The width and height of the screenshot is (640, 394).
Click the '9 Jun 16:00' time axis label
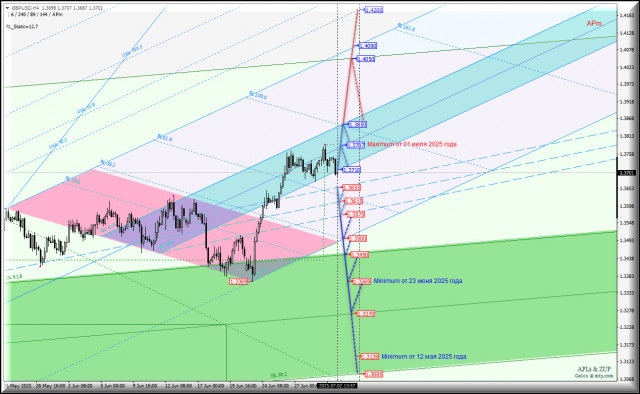click(144, 386)
